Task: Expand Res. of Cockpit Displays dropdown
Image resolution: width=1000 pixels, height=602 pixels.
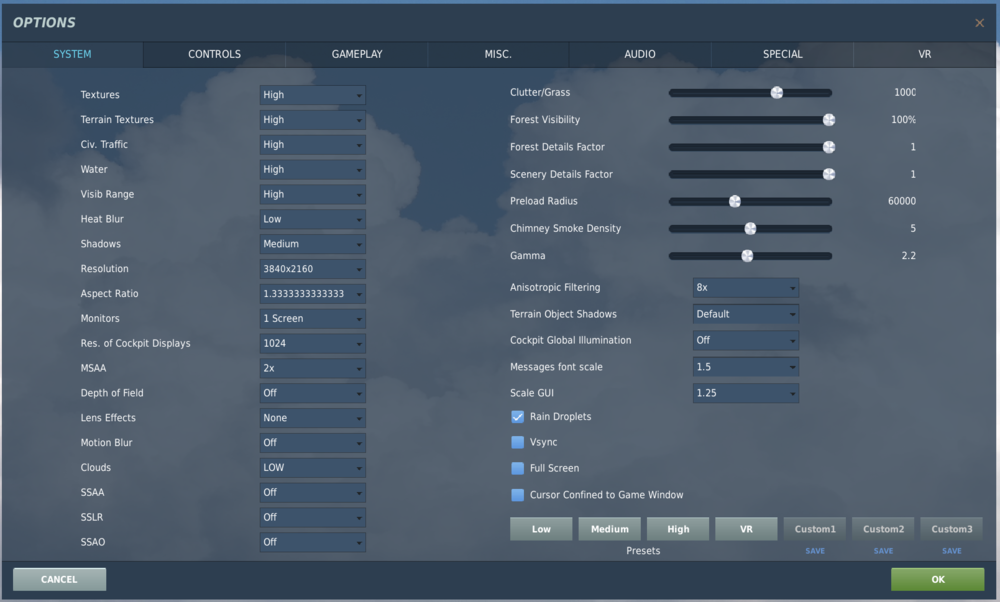Action: [x=312, y=344]
